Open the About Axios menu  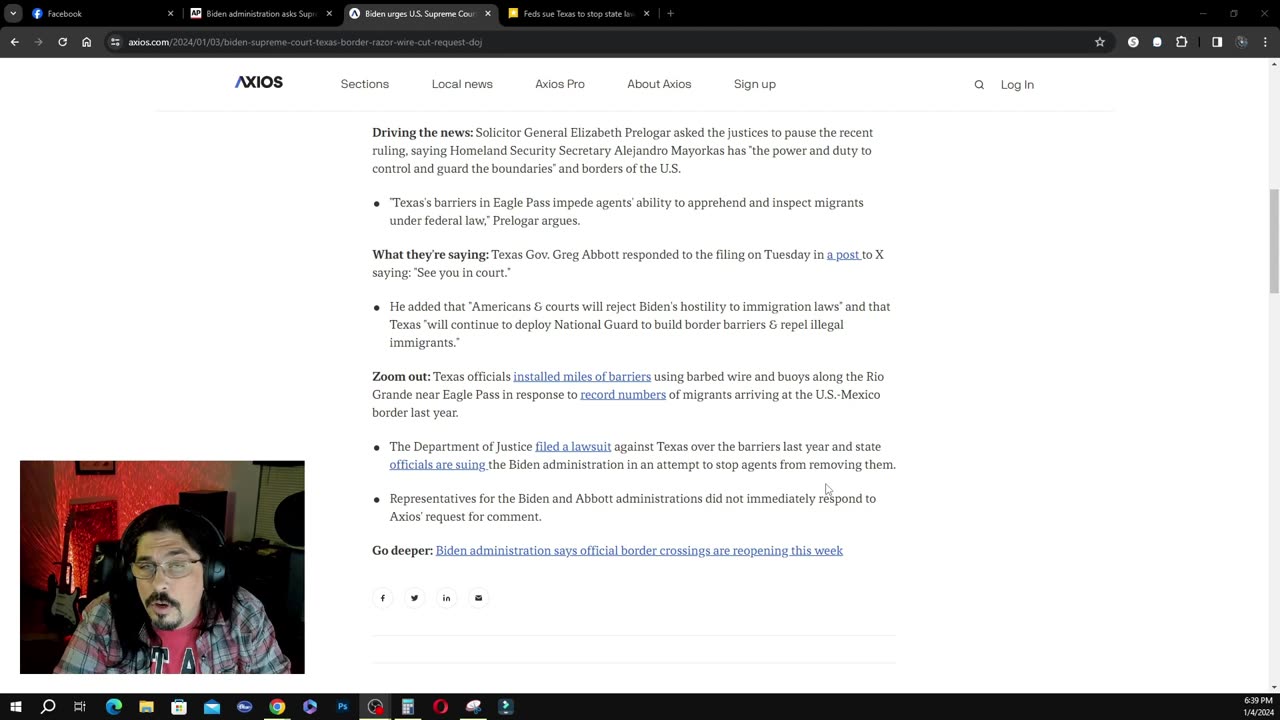point(659,84)
